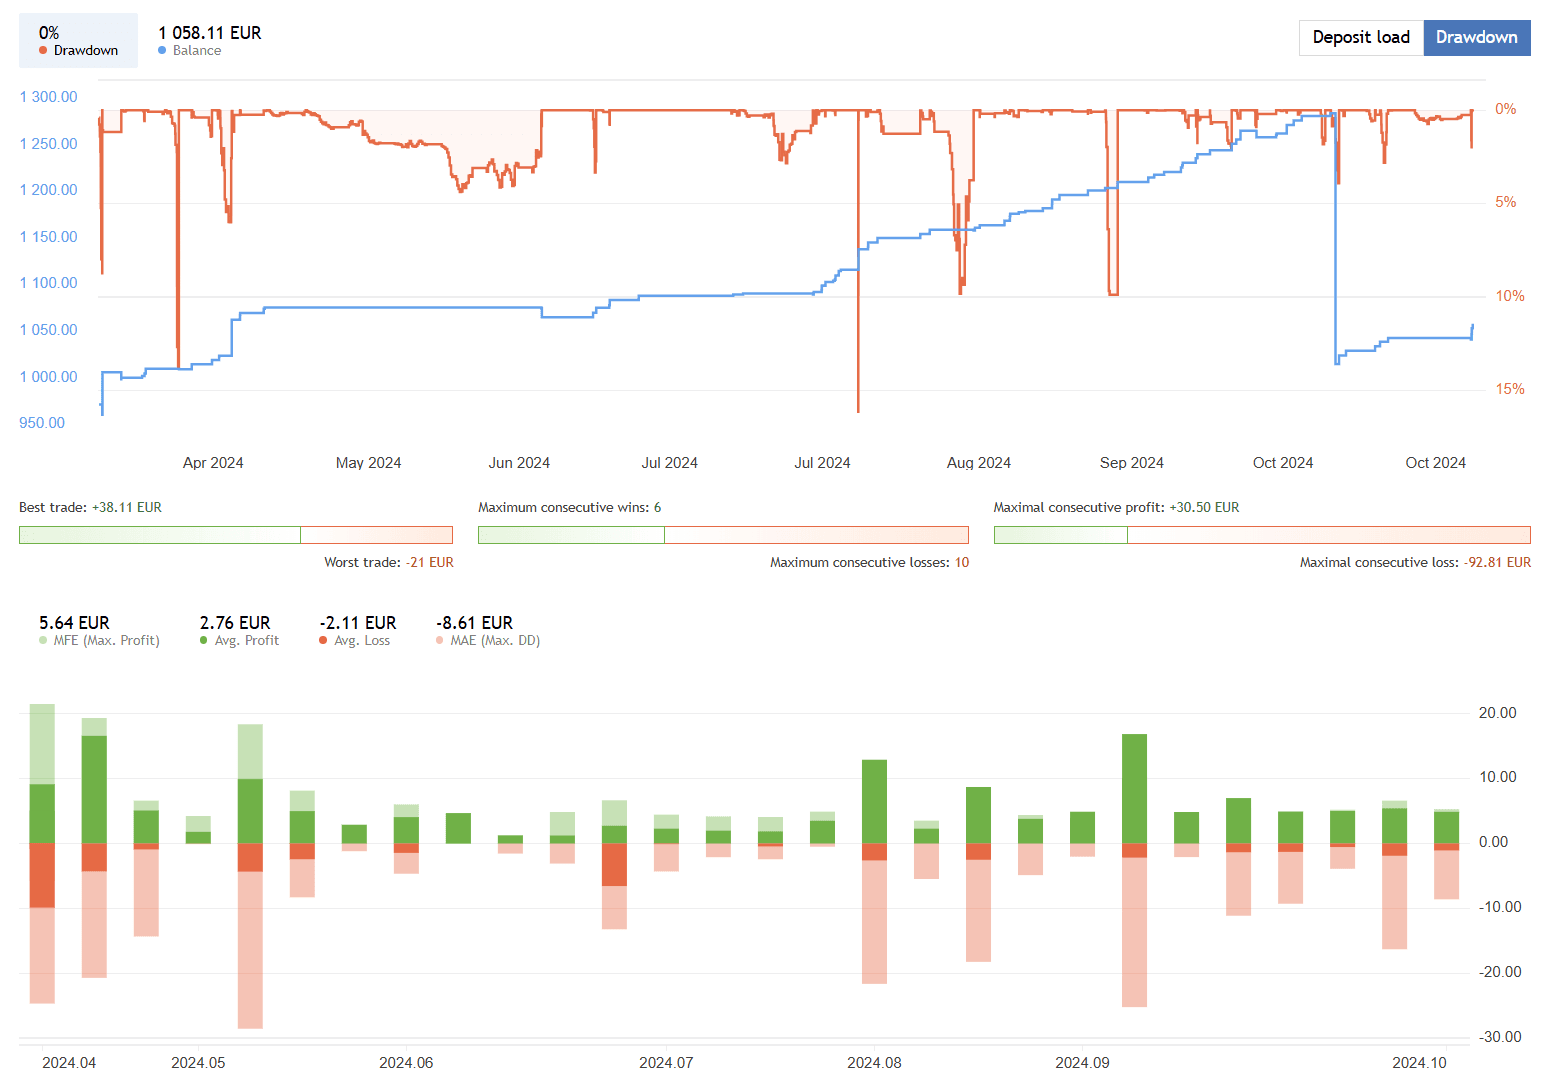Switch to the Deposit load view
Screen dimensions: 1551x1079
pyautogui.click(x=1360, y=37)
